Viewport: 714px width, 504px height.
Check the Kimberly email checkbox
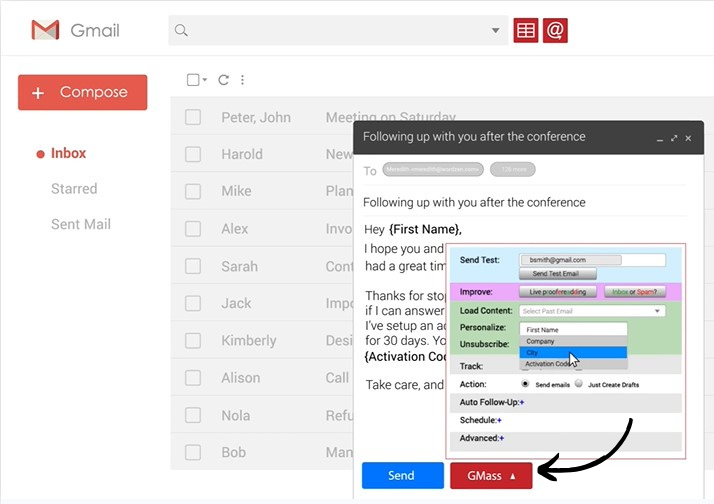coord(193,341)
